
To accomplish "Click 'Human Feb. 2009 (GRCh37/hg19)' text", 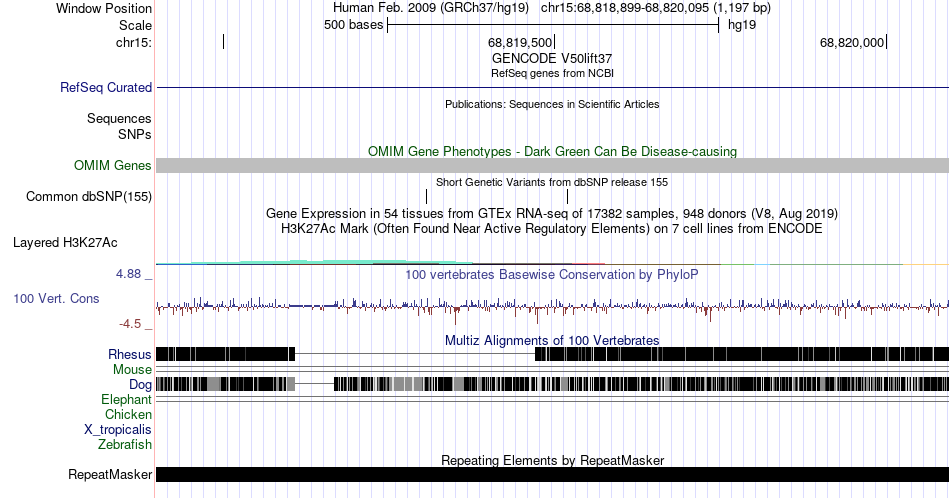I will (x=431, y=8).
